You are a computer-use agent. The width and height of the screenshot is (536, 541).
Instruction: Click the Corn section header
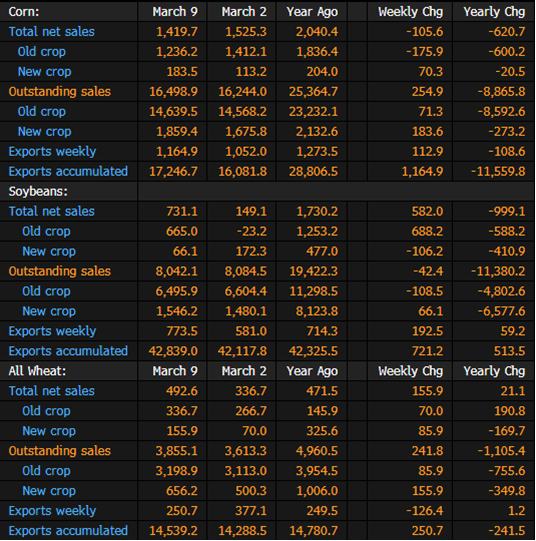click(24, 12)
